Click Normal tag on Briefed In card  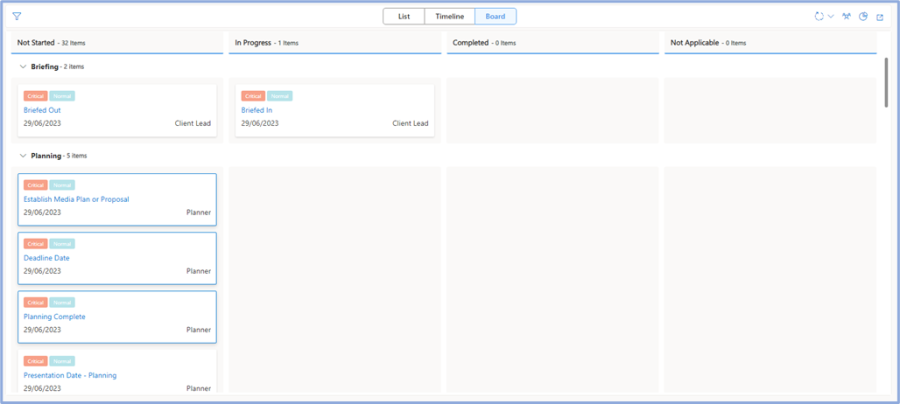pyautogui.click(x=280, y=96)
